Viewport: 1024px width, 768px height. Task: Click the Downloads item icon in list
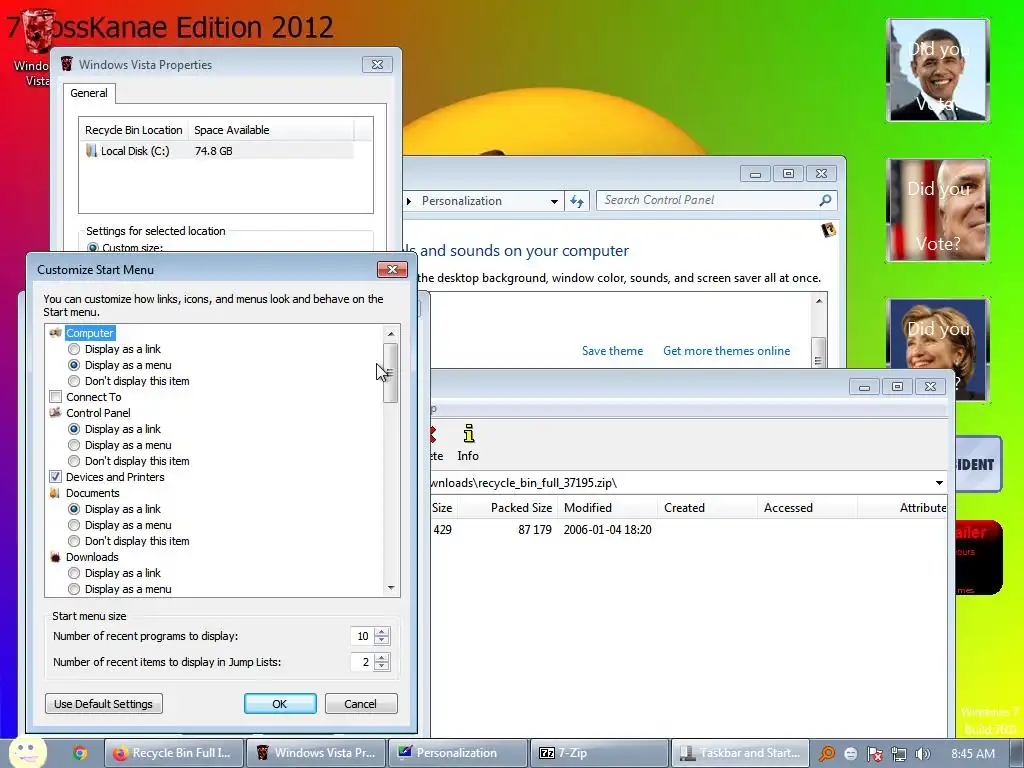pyautogui.click(x=56, y=557)
